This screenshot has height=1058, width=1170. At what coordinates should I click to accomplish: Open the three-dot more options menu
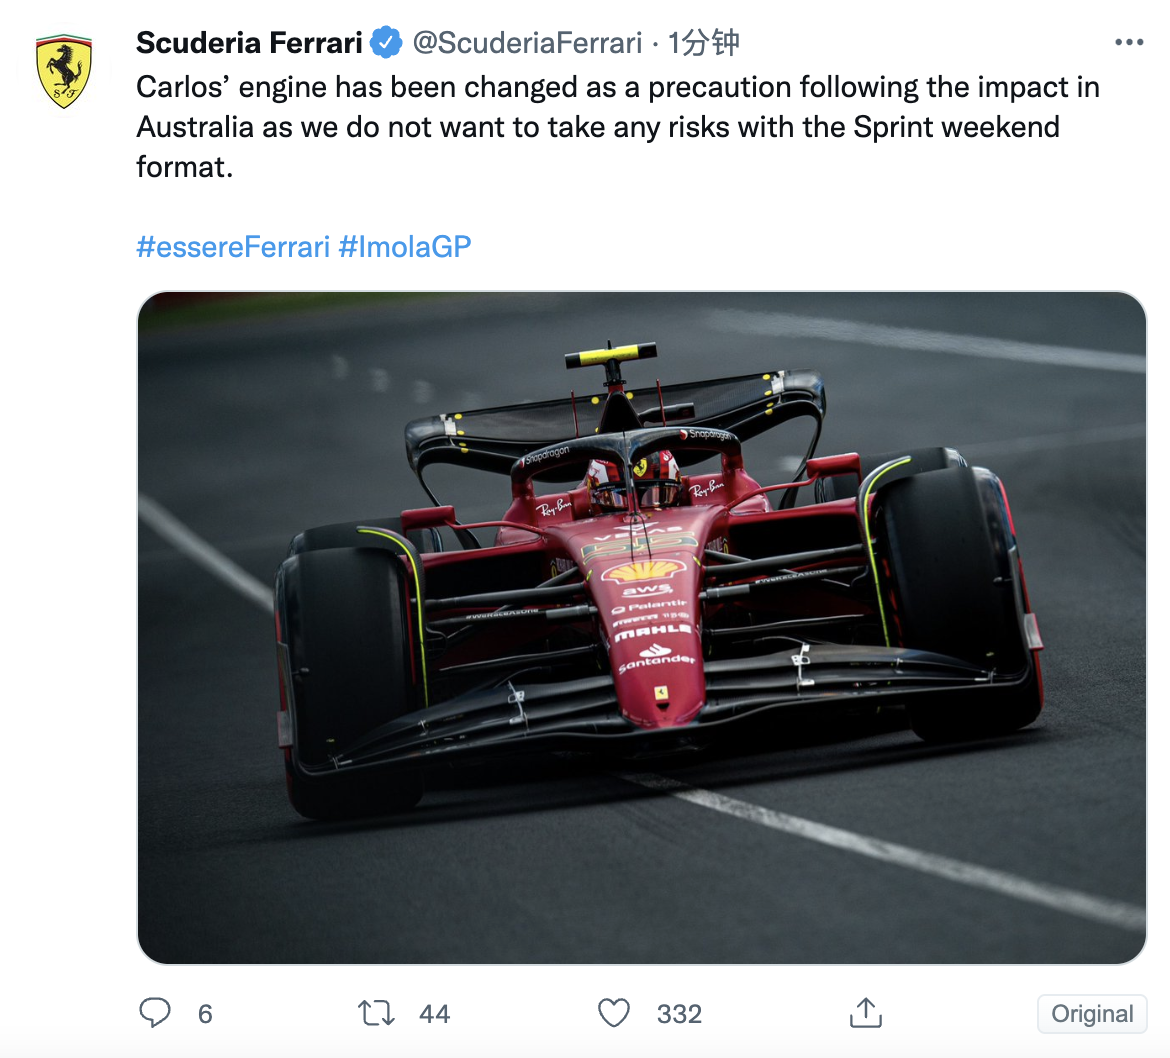[1128, 43]
